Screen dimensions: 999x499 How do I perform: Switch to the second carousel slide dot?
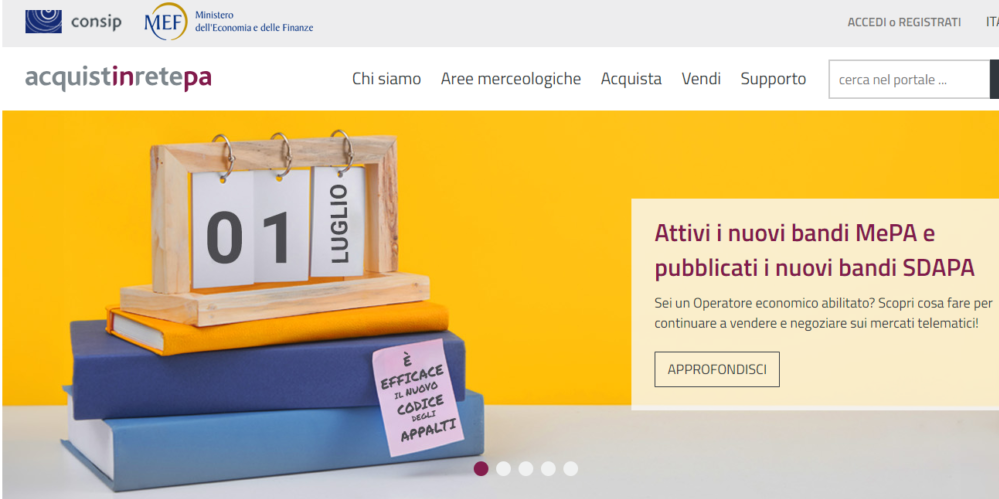coord(503,469)
